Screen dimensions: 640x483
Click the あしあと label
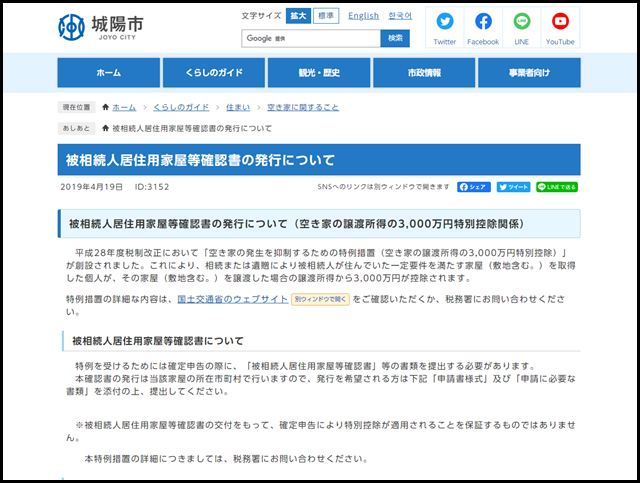point(76,129)
